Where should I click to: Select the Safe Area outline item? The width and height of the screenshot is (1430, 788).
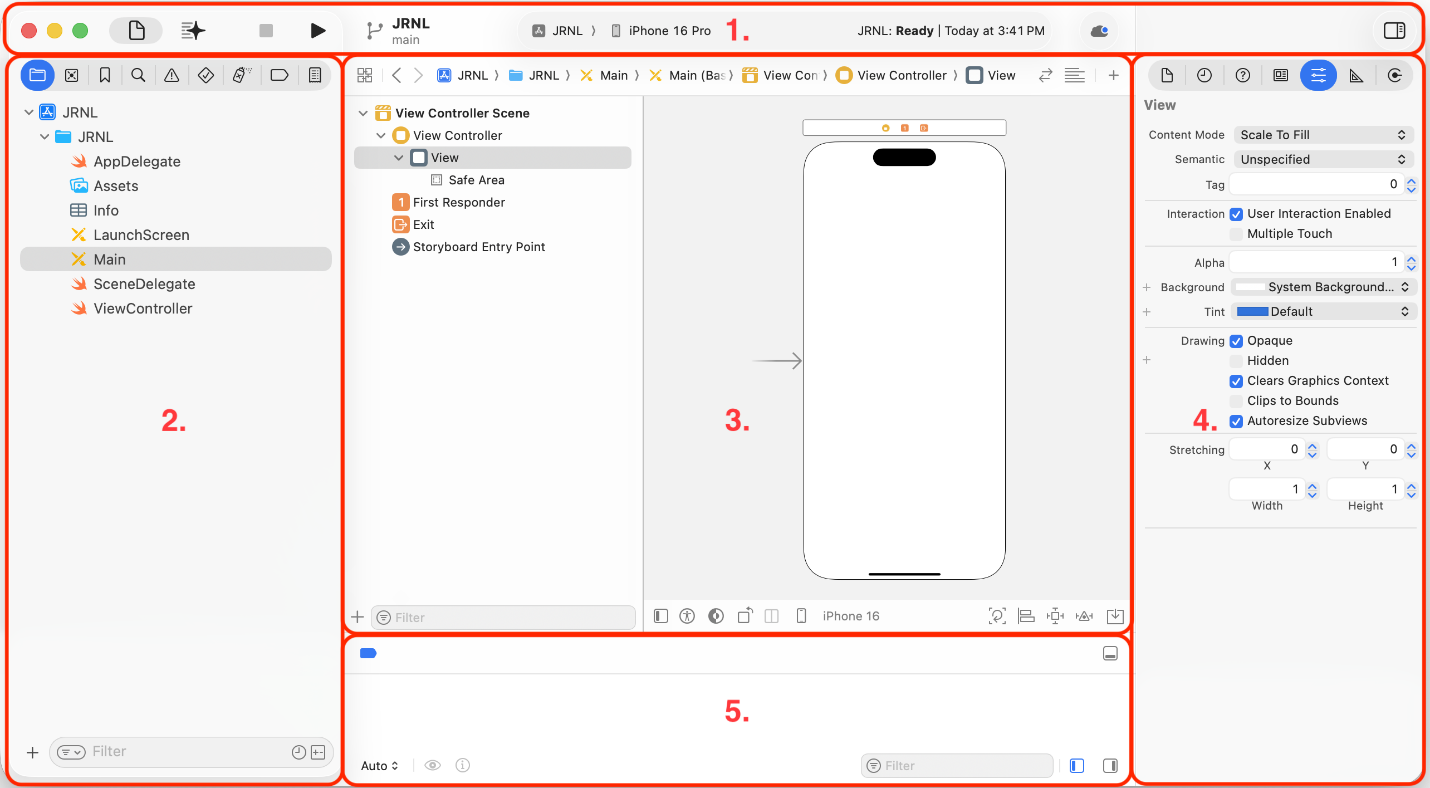point(475,179)
